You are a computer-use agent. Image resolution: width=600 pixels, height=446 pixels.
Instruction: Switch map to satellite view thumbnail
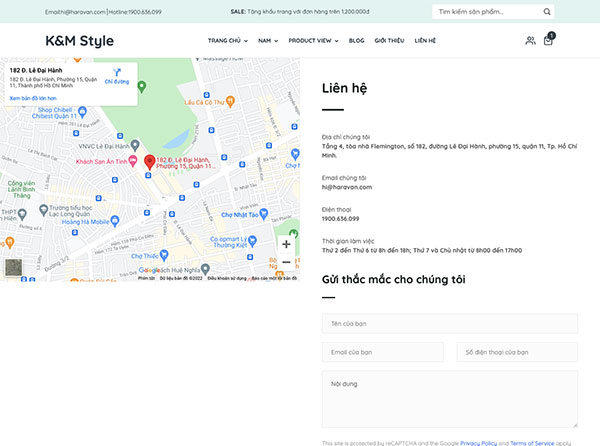tap(13, 267)
